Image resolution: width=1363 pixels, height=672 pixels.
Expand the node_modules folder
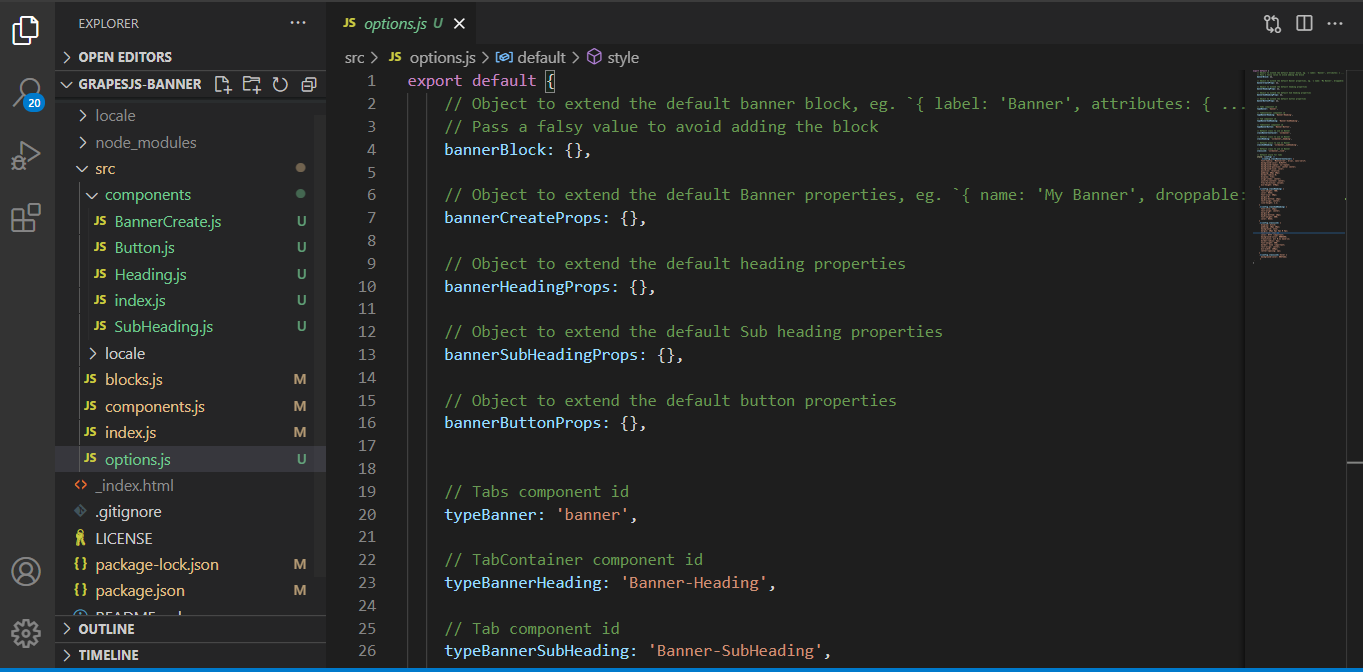(x=190, y=142)
